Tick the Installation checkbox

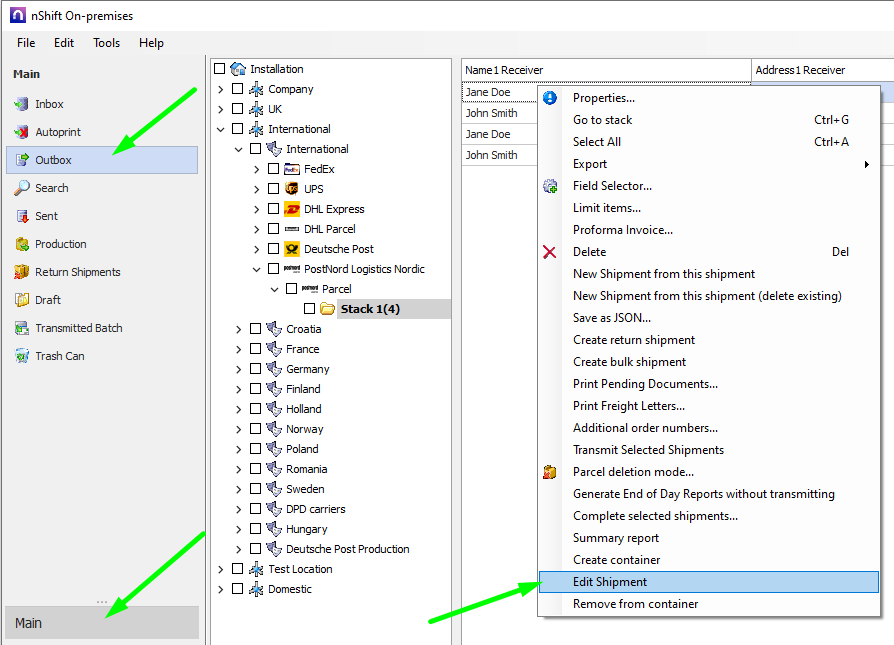pyautogui.click(x=220, y=69)
